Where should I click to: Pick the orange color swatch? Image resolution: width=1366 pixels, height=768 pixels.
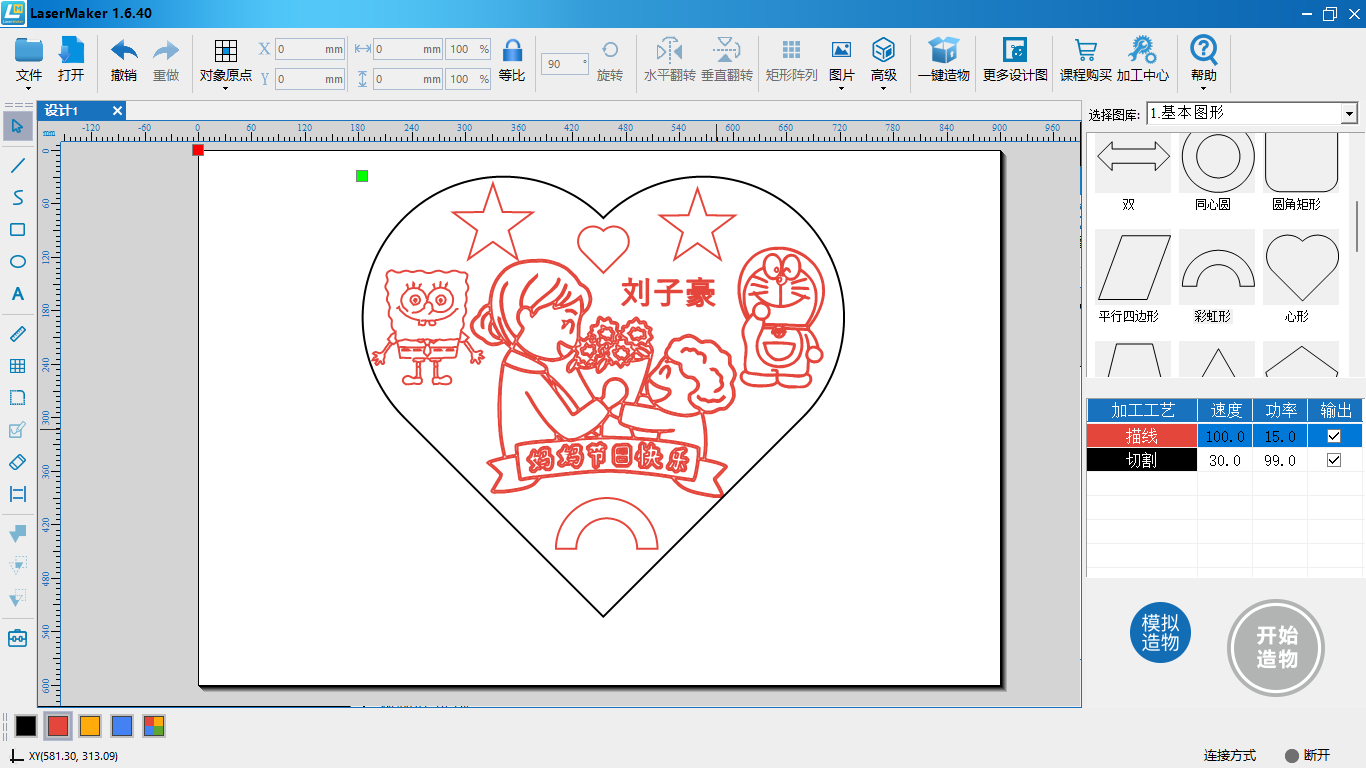pos(90,726)
